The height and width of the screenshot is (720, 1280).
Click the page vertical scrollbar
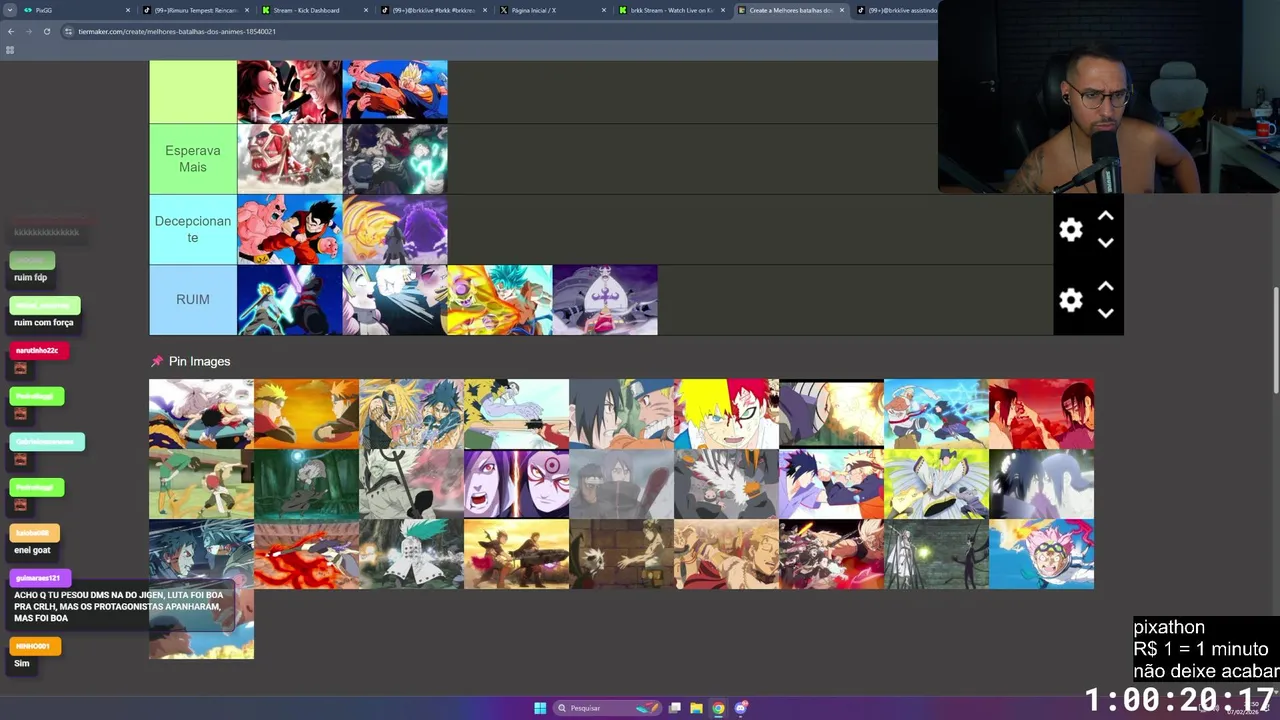click(x=1274, y=340)
